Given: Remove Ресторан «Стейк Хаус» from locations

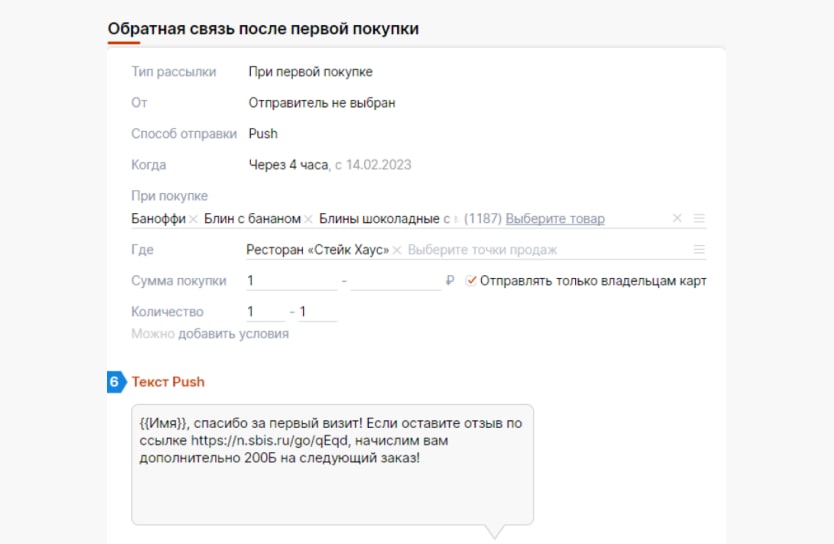Looking at the screenshot, I should (x=397, y=250).
